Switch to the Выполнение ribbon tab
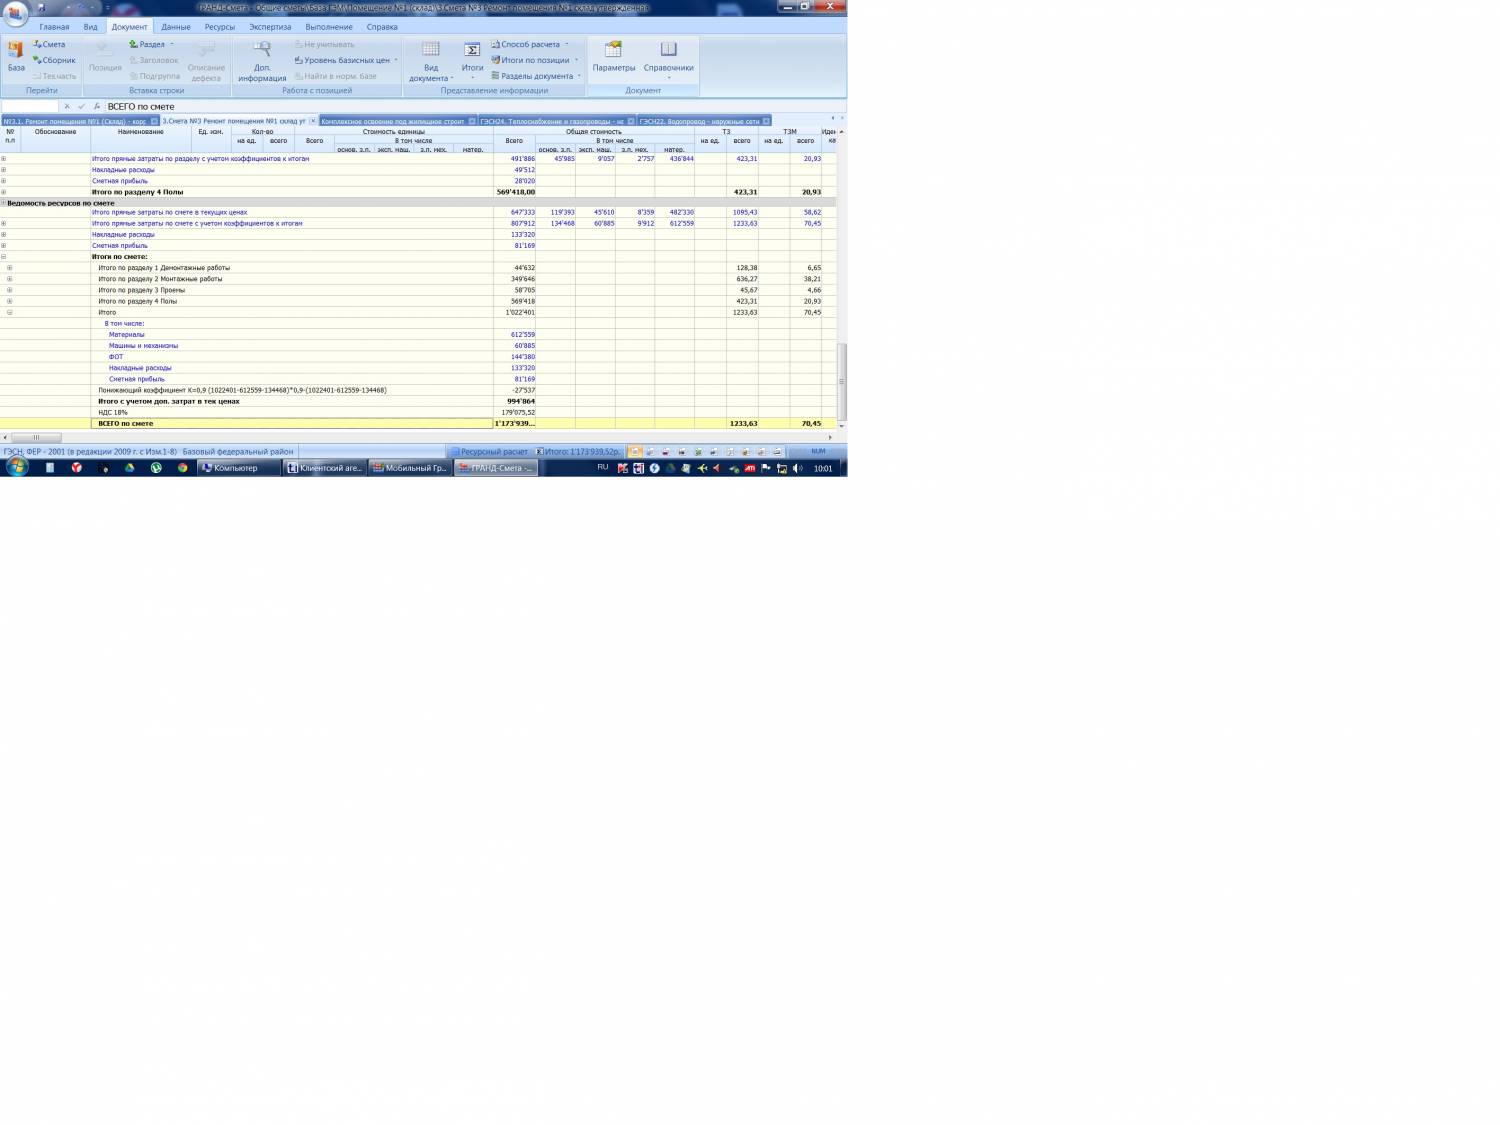 coord(329,27)
